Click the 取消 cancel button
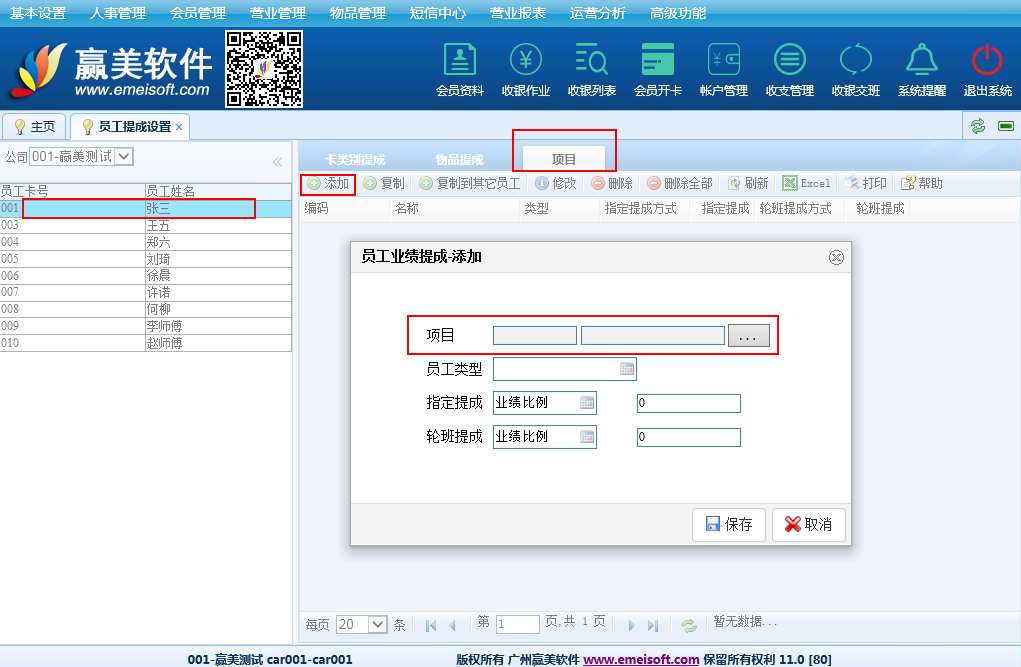1021x667 pixels. (808, 524)
